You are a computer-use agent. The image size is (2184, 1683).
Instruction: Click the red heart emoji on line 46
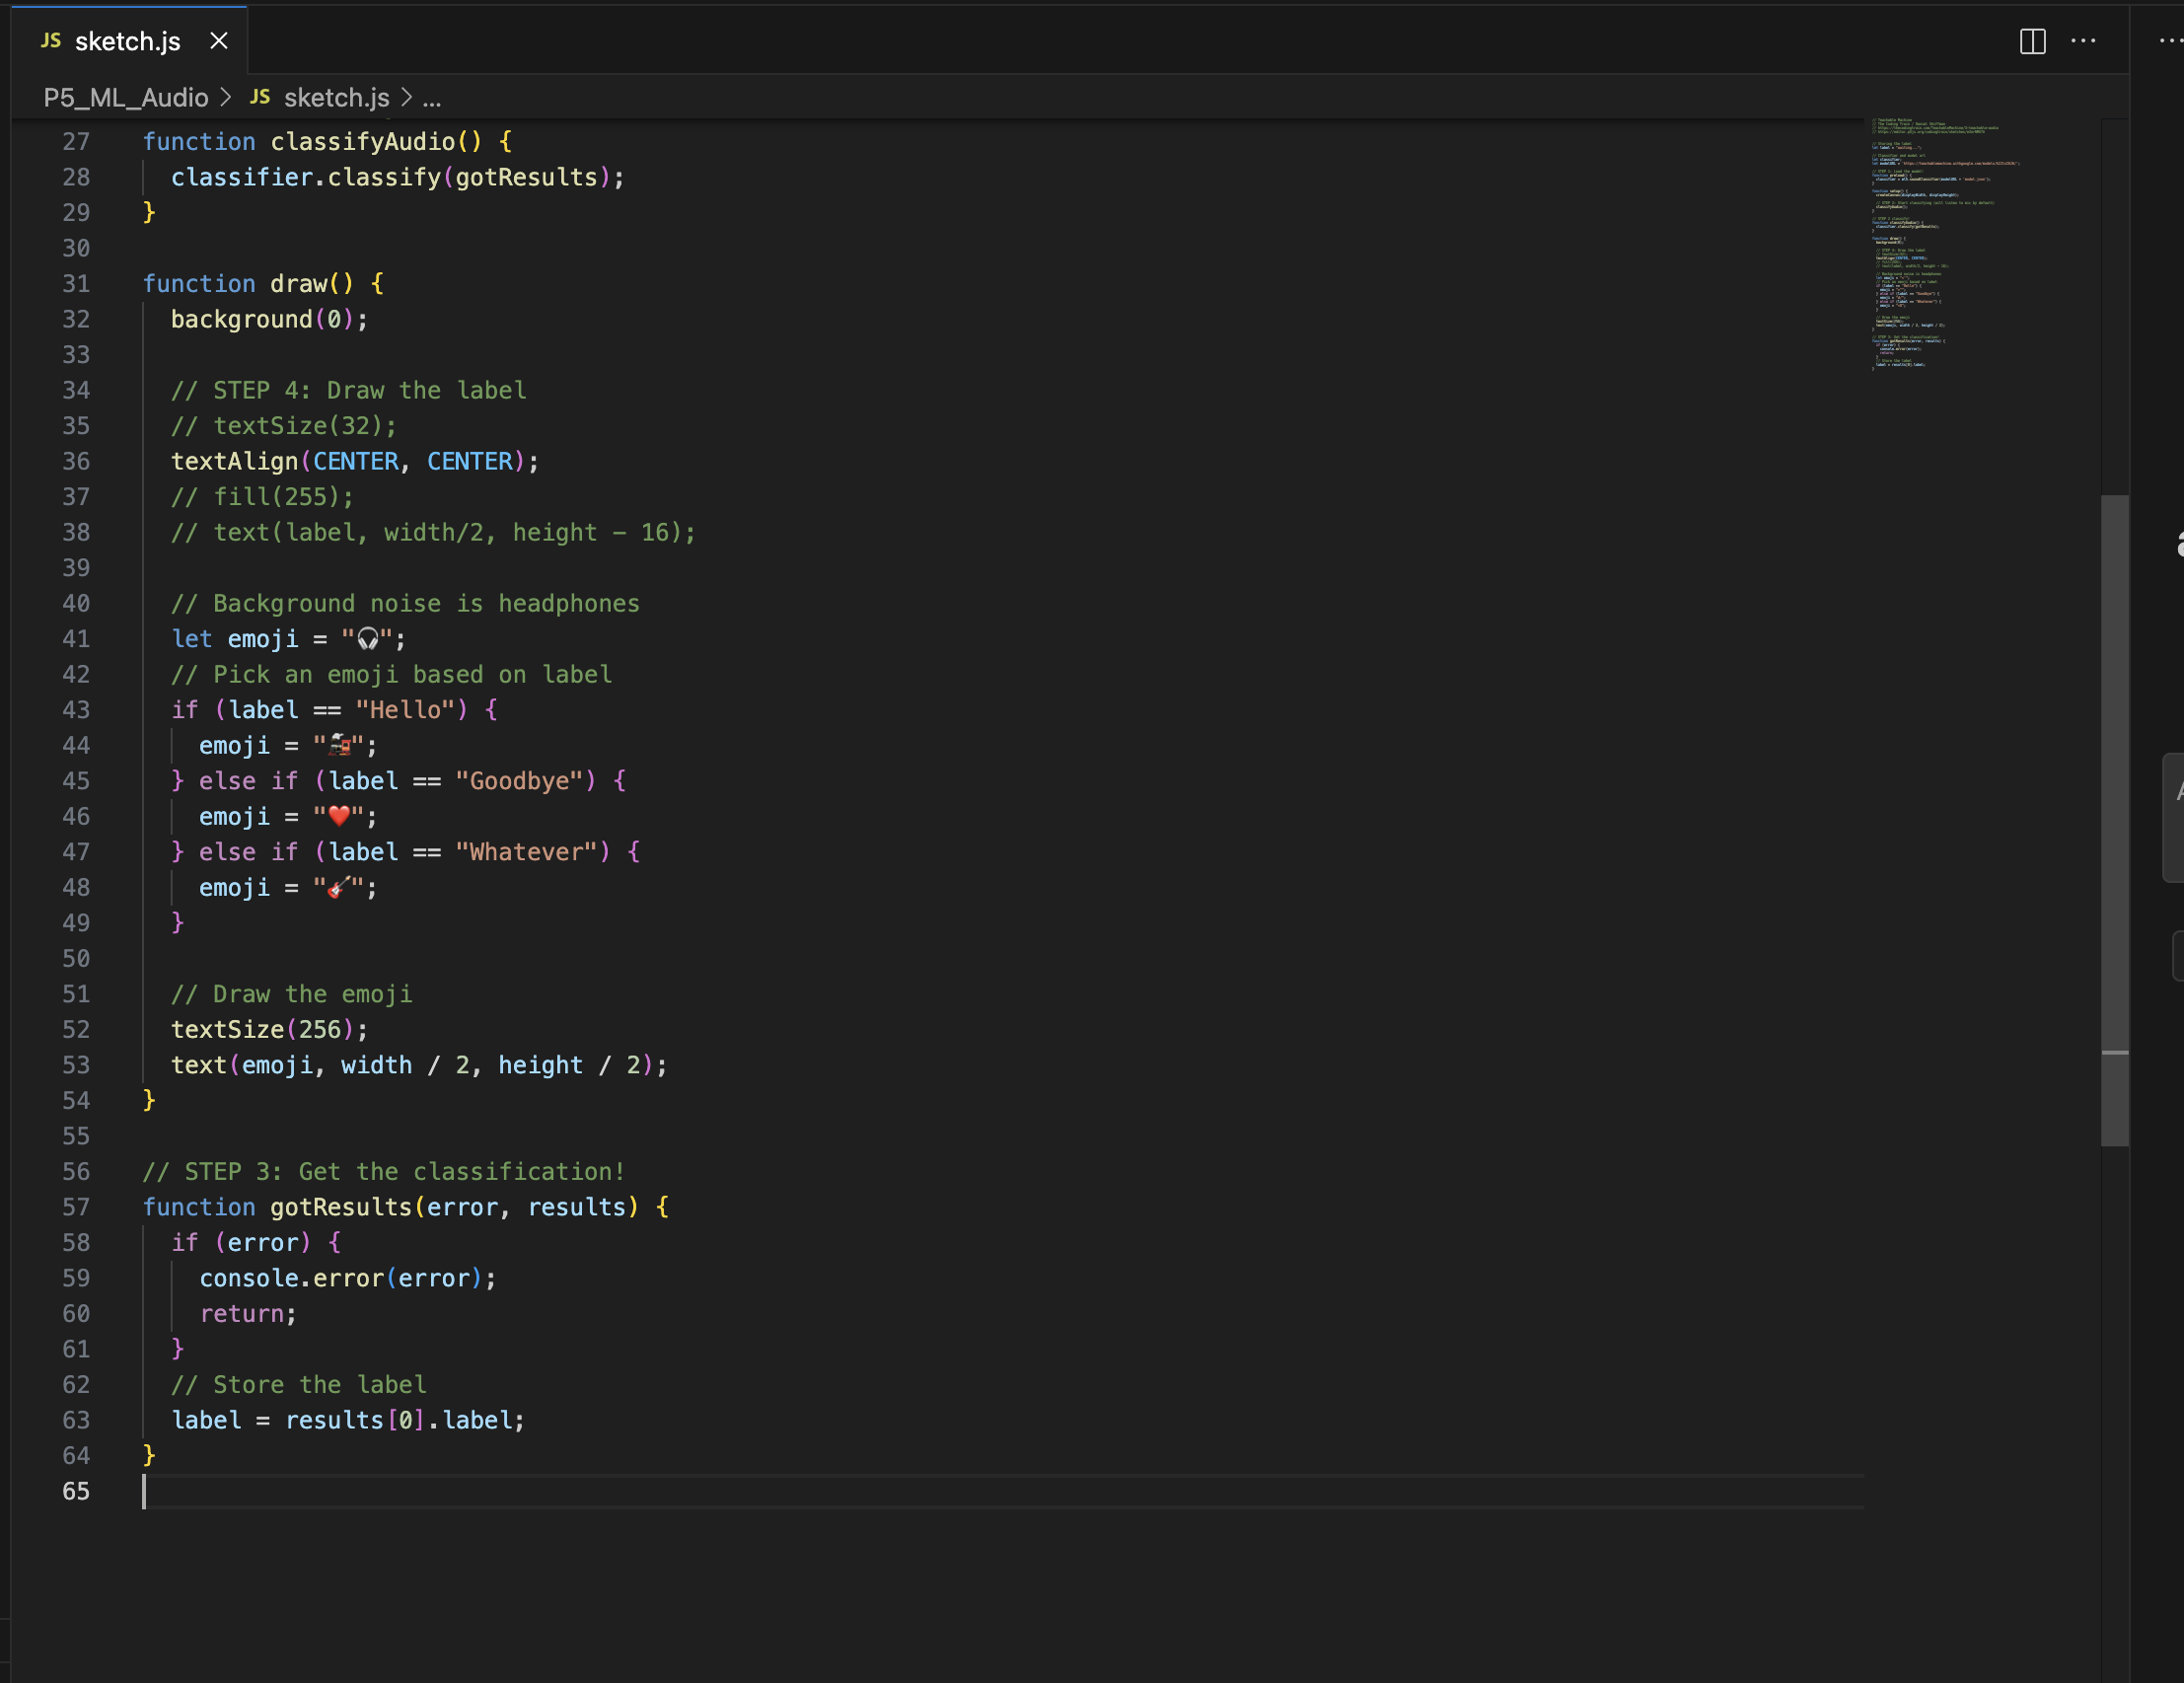341,816
